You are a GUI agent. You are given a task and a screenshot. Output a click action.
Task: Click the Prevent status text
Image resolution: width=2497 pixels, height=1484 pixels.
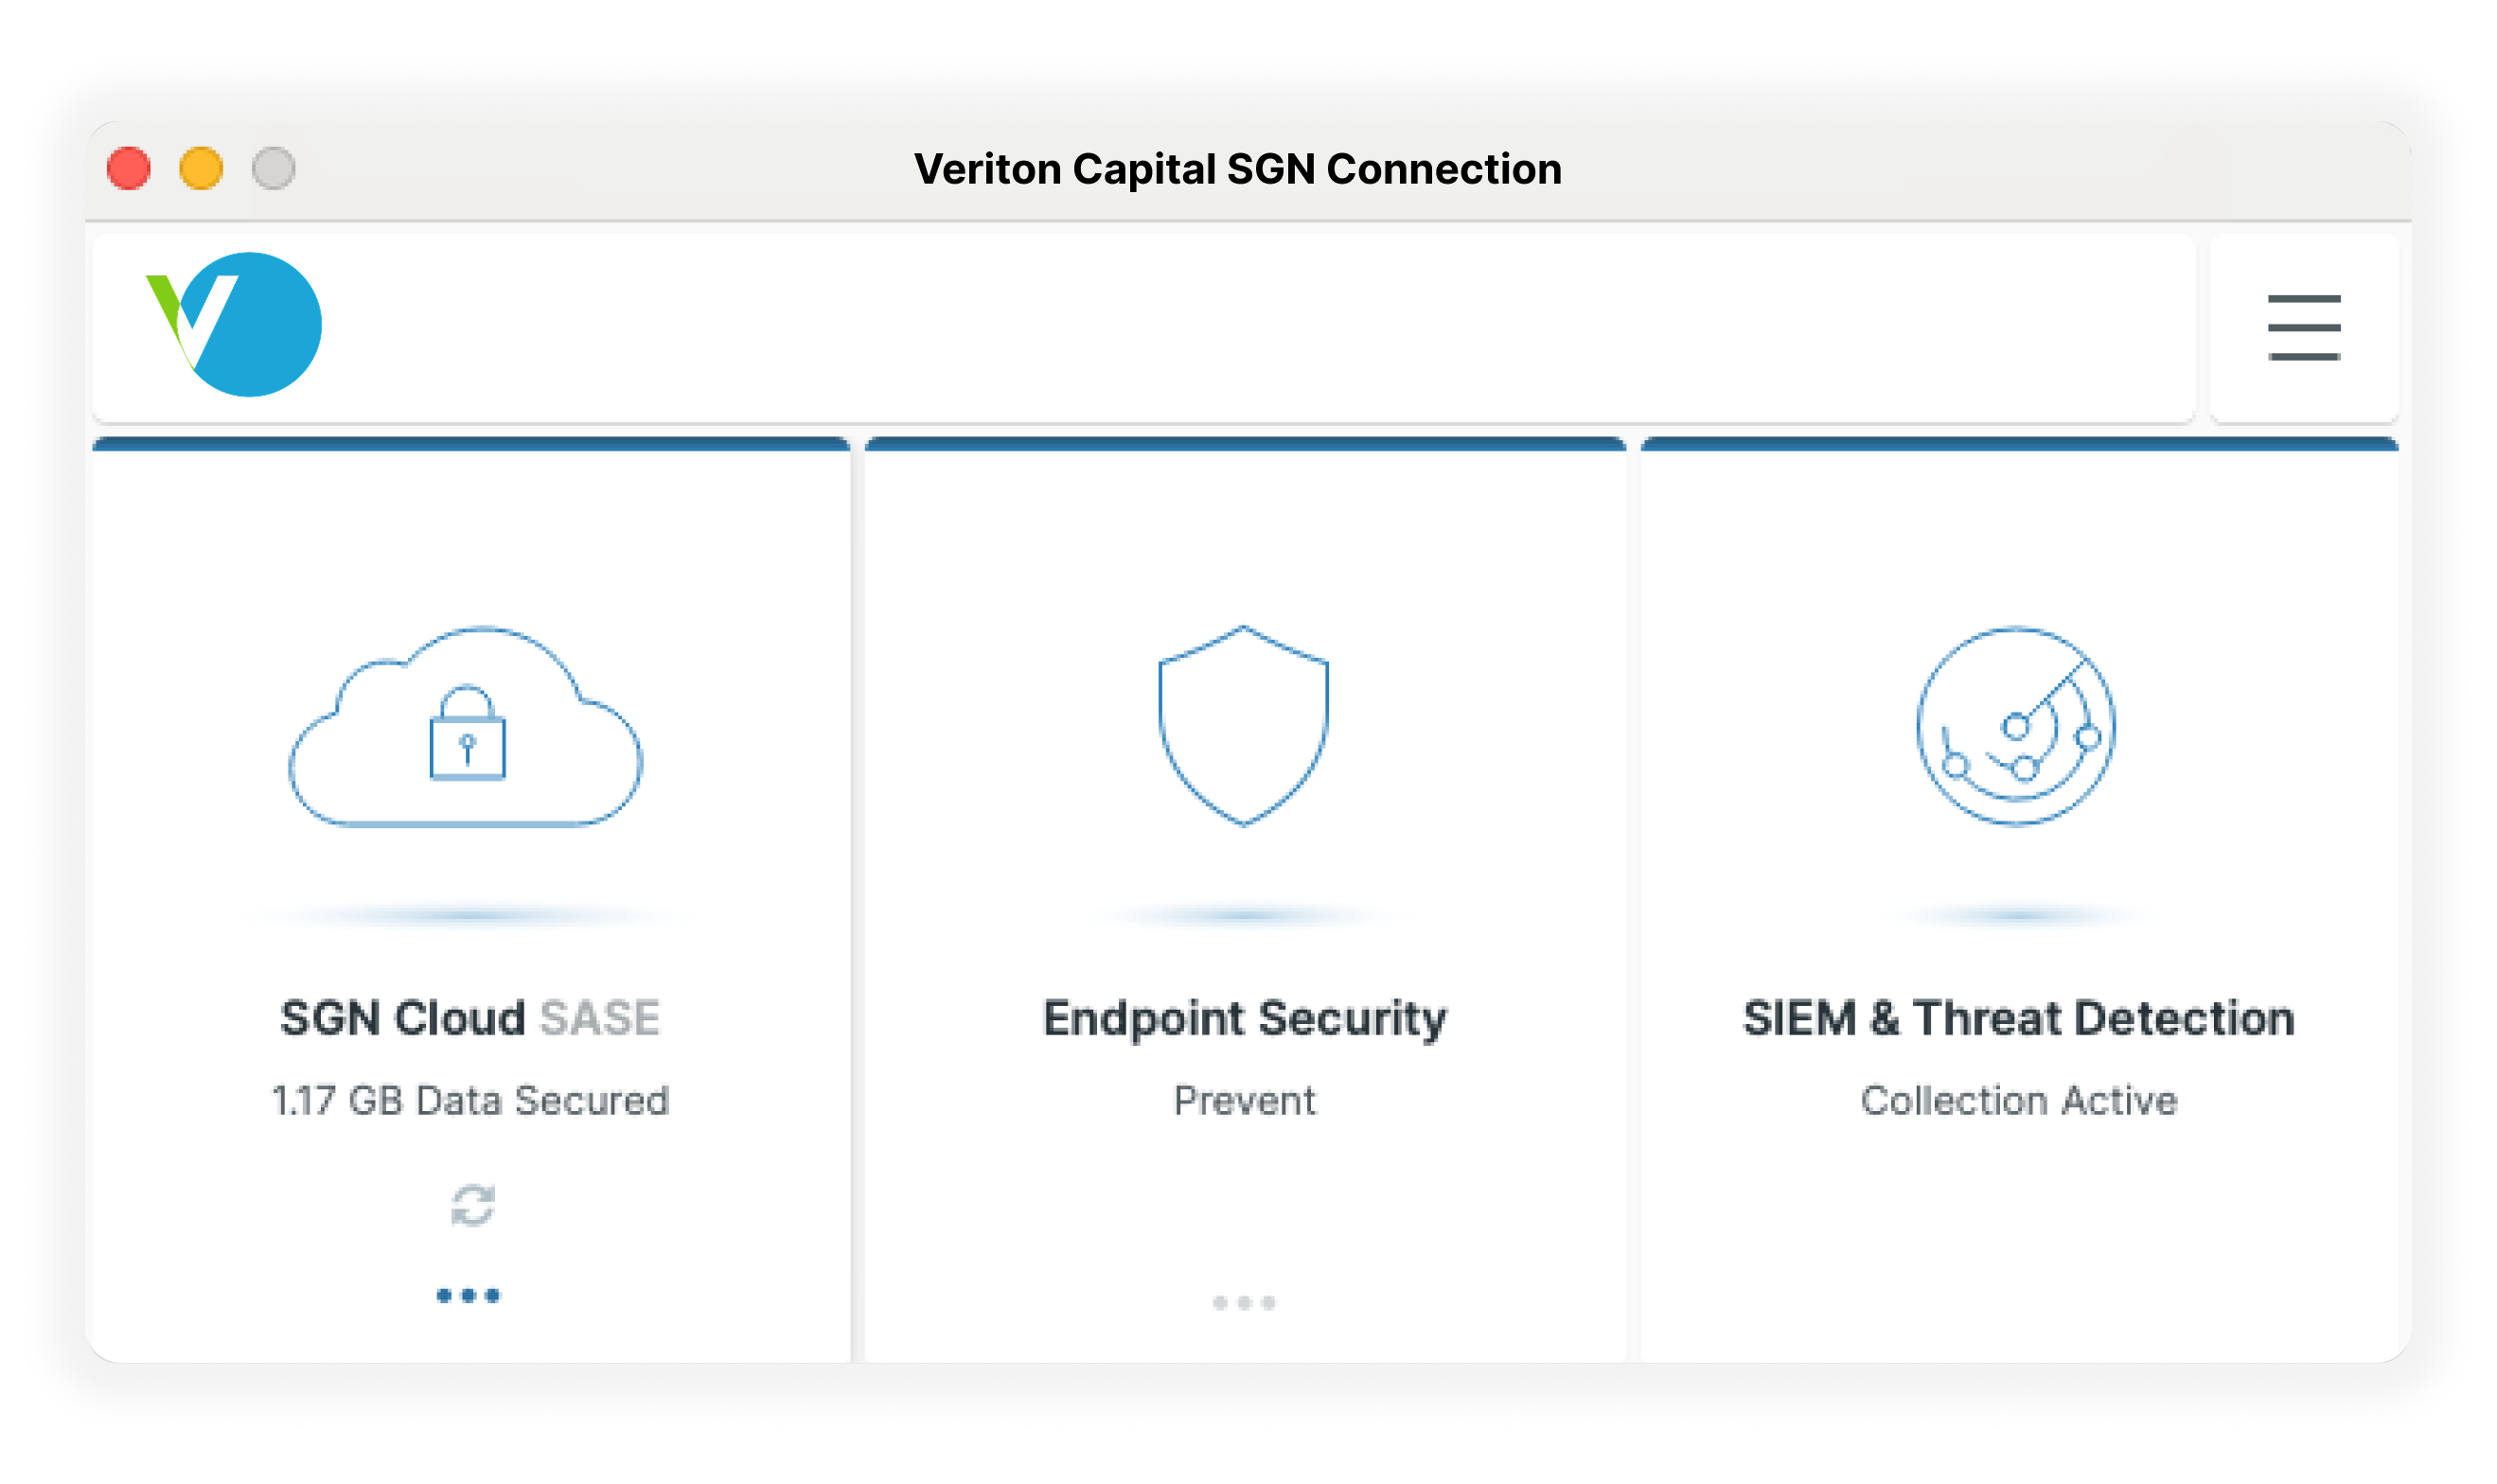click(1244, 1100)
